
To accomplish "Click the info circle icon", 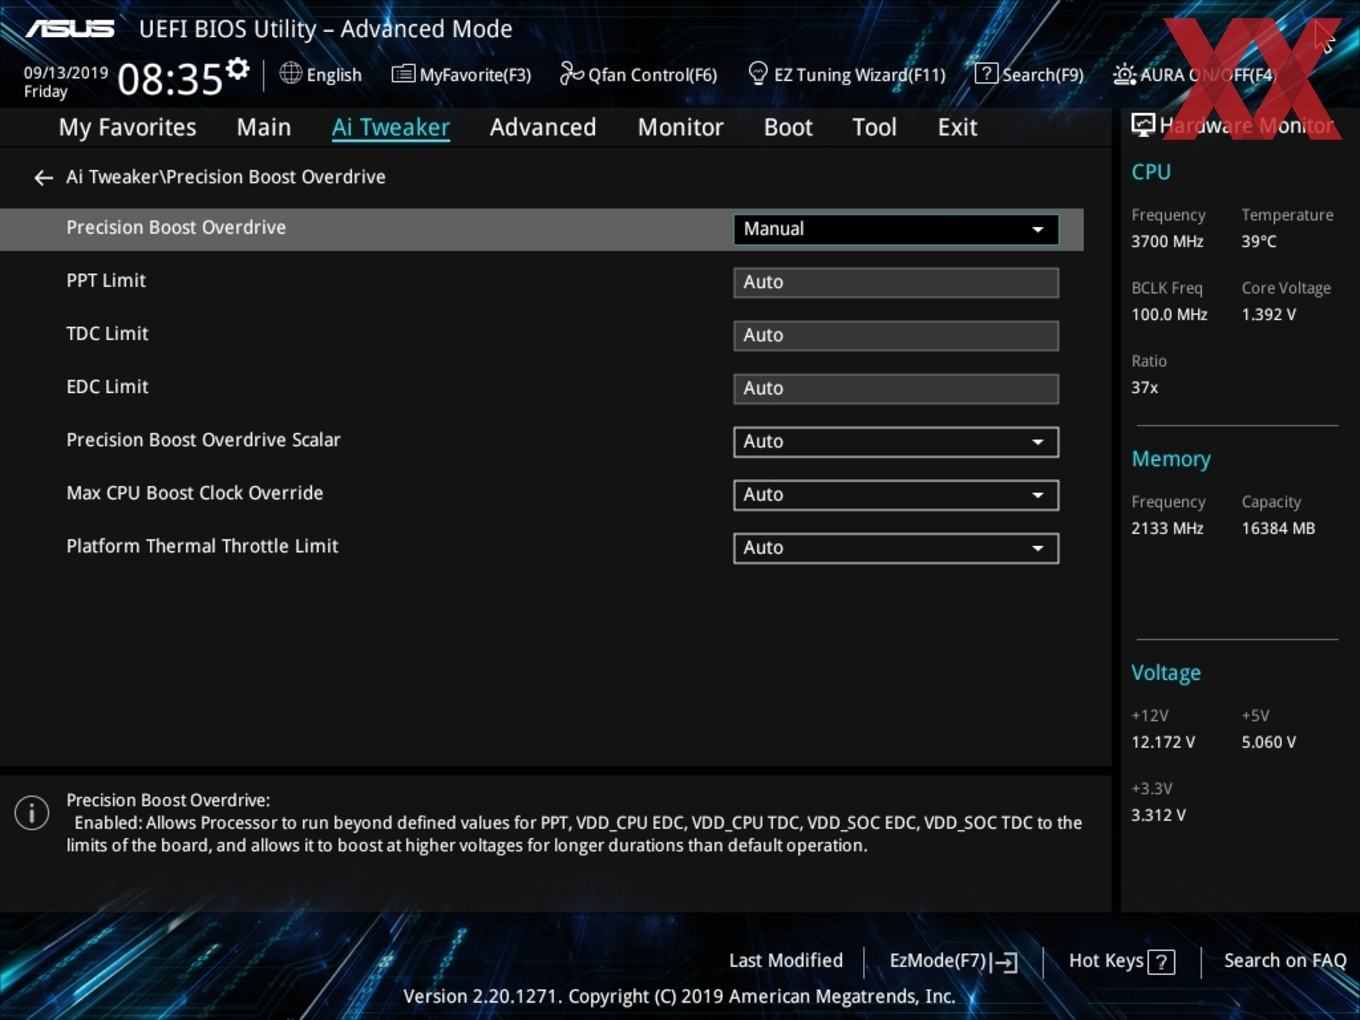I will [32, 813].
